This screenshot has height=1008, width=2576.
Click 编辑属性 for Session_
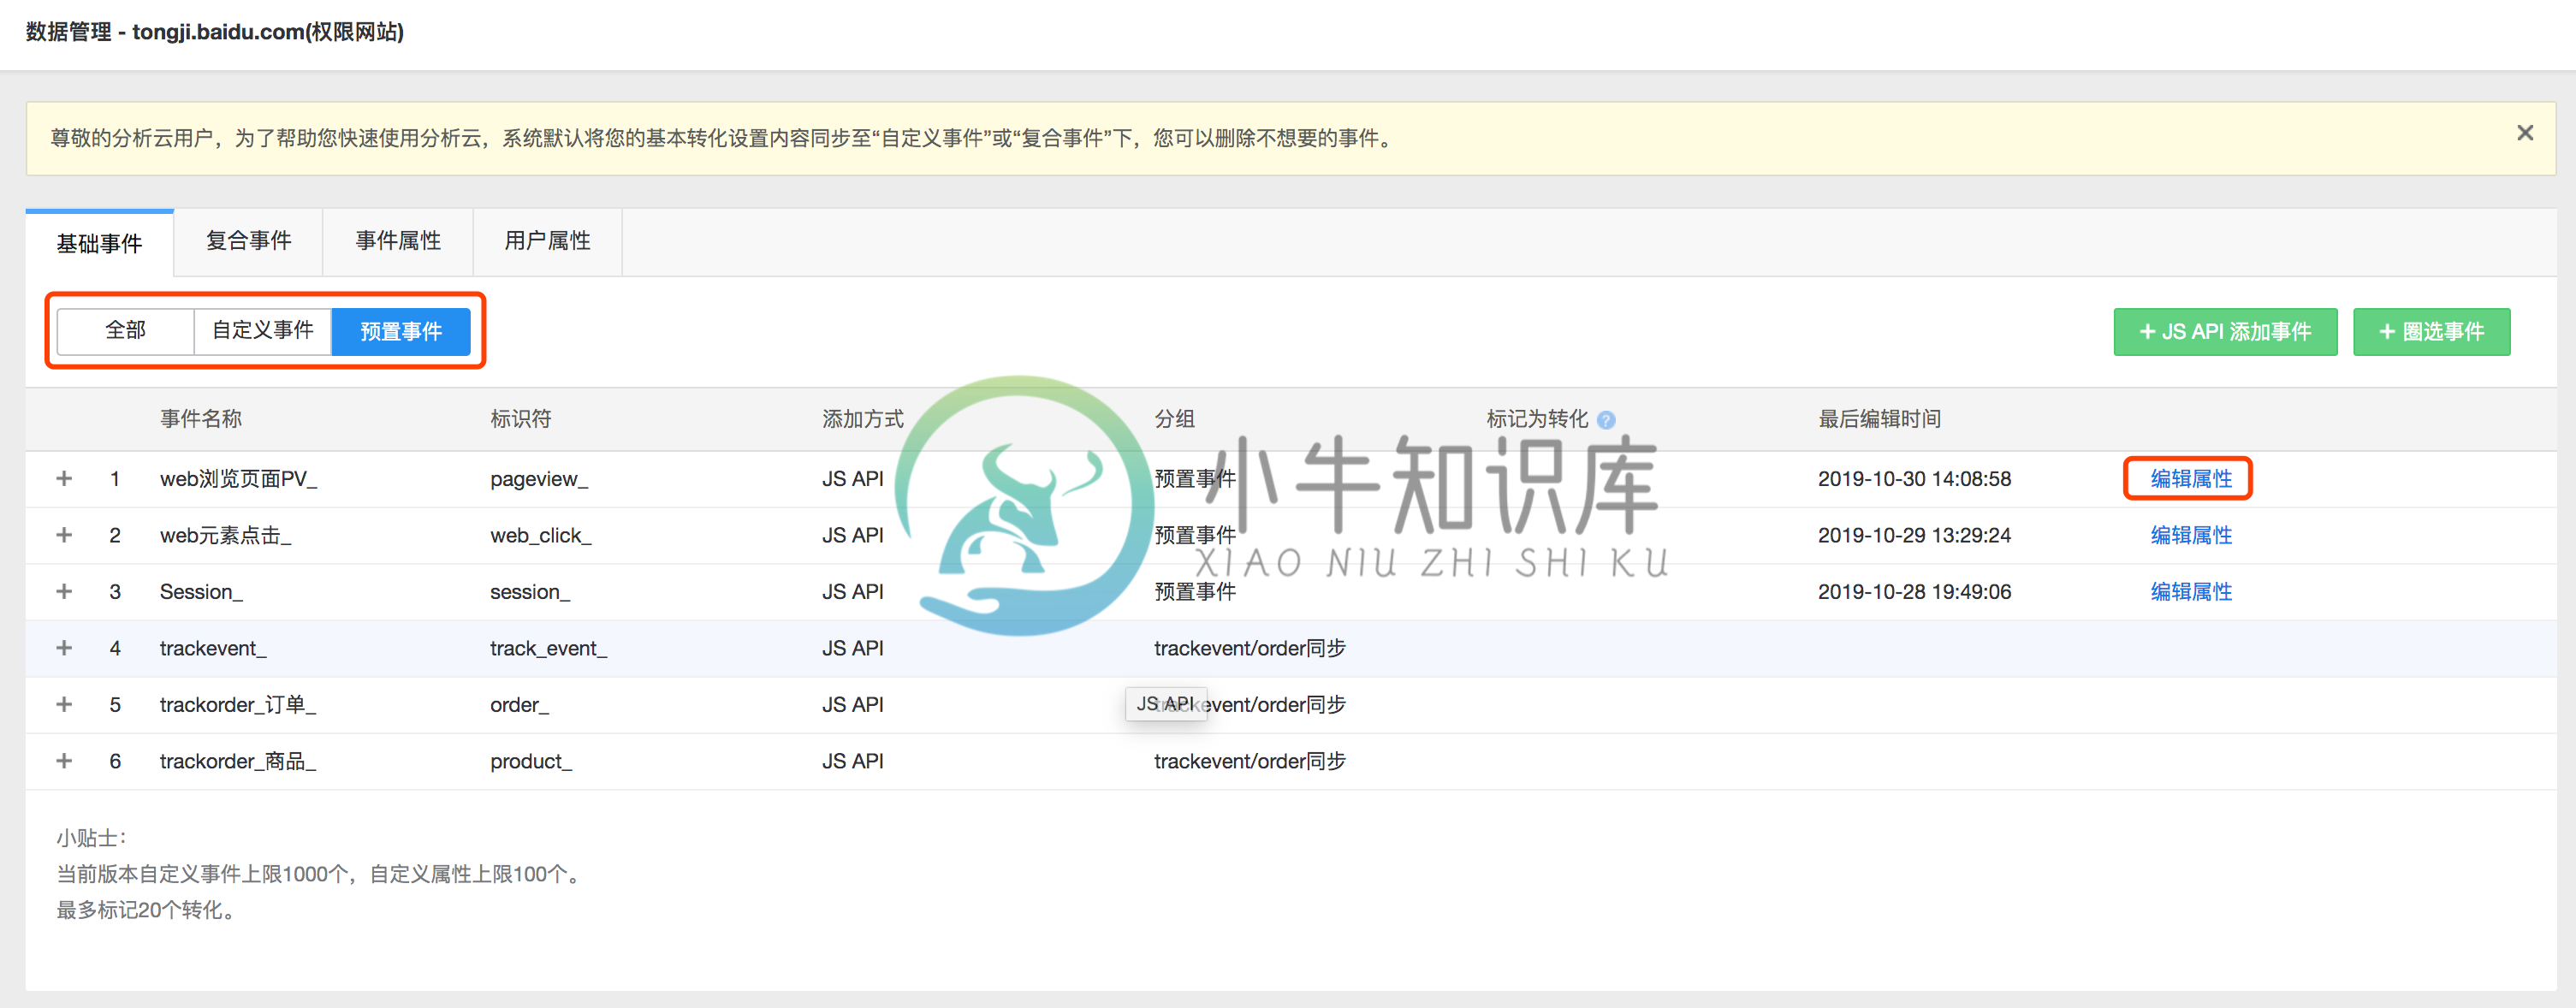coord(2191,592)
